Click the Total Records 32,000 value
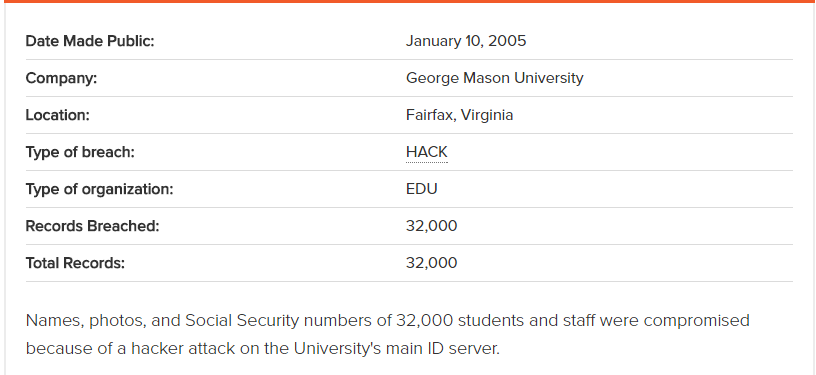The image size is (816, 375). pyautogui.click(x=431, y=263)
